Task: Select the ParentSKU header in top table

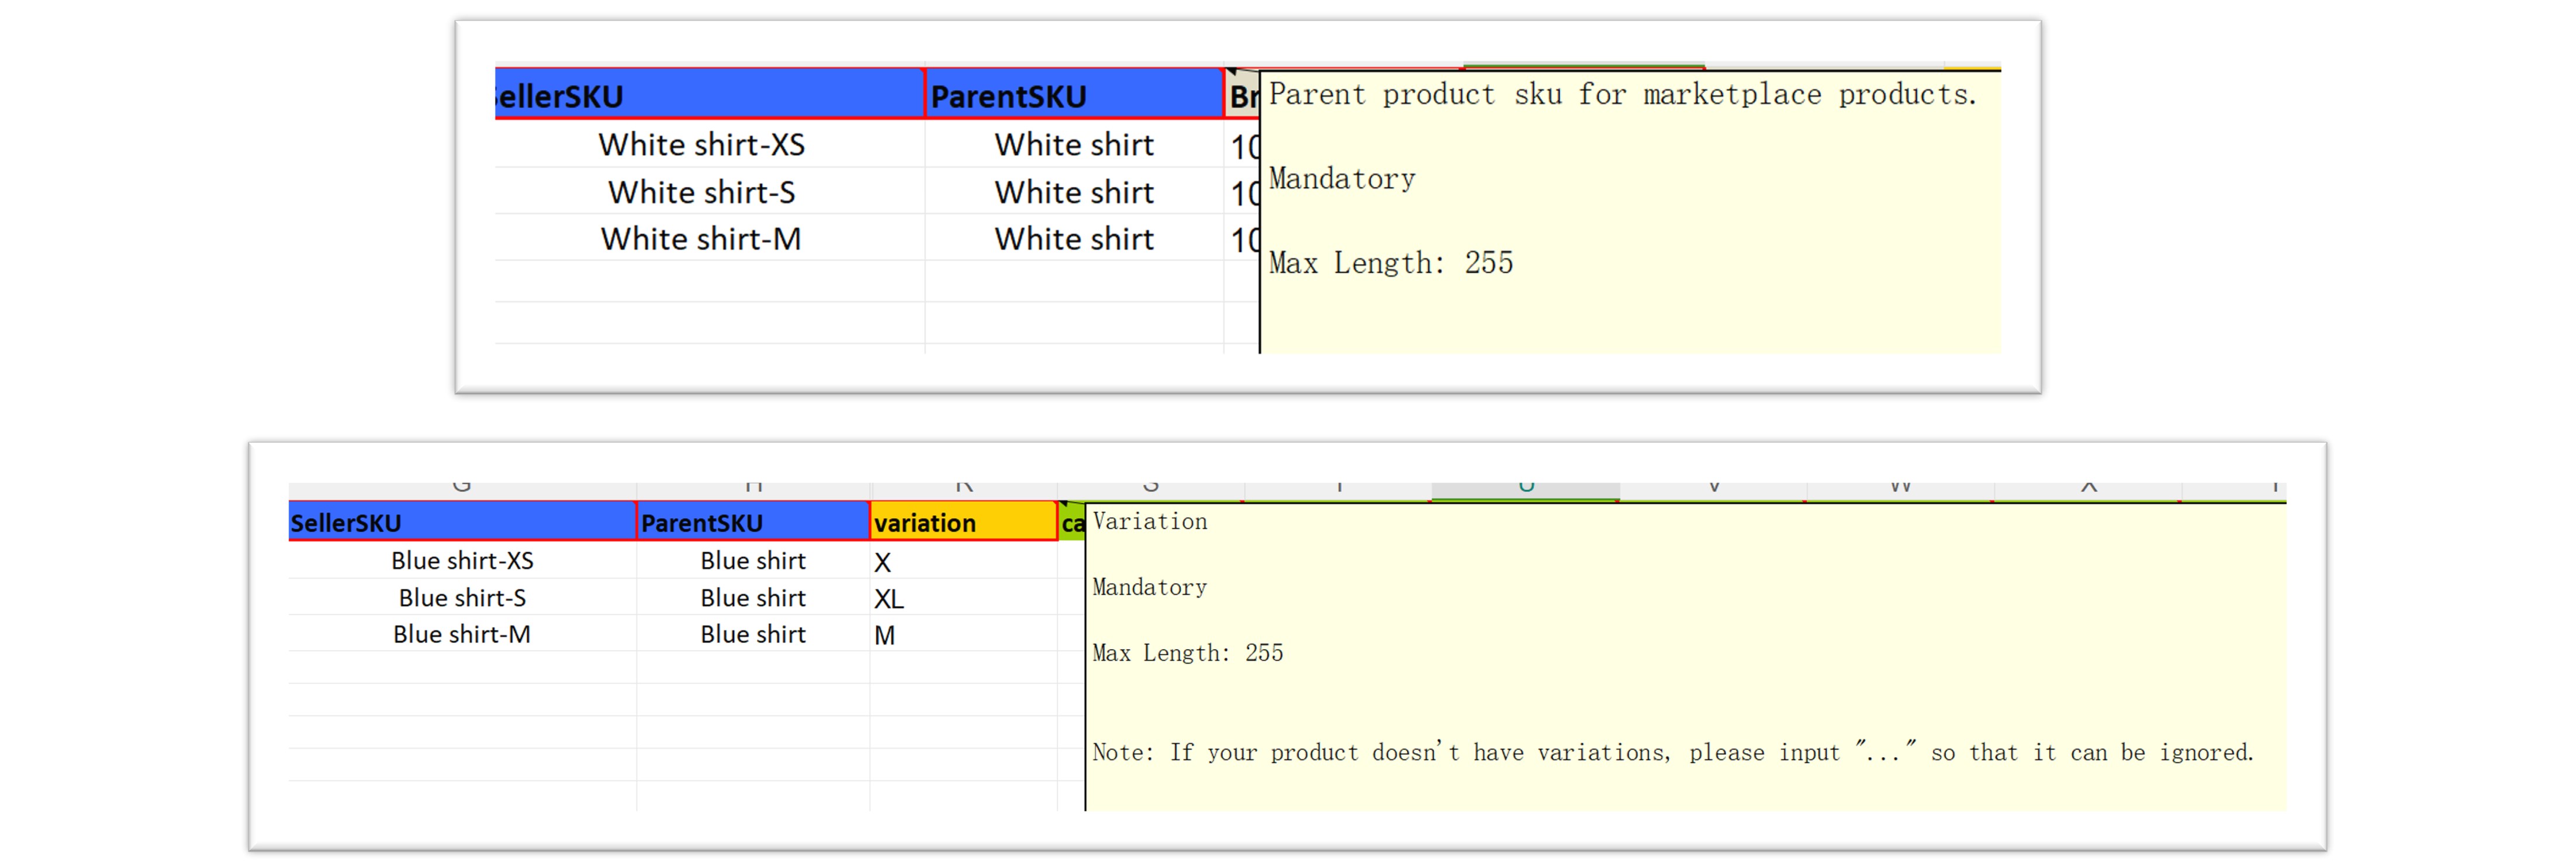Action: pyautogui.click(x=1074, y=95)
